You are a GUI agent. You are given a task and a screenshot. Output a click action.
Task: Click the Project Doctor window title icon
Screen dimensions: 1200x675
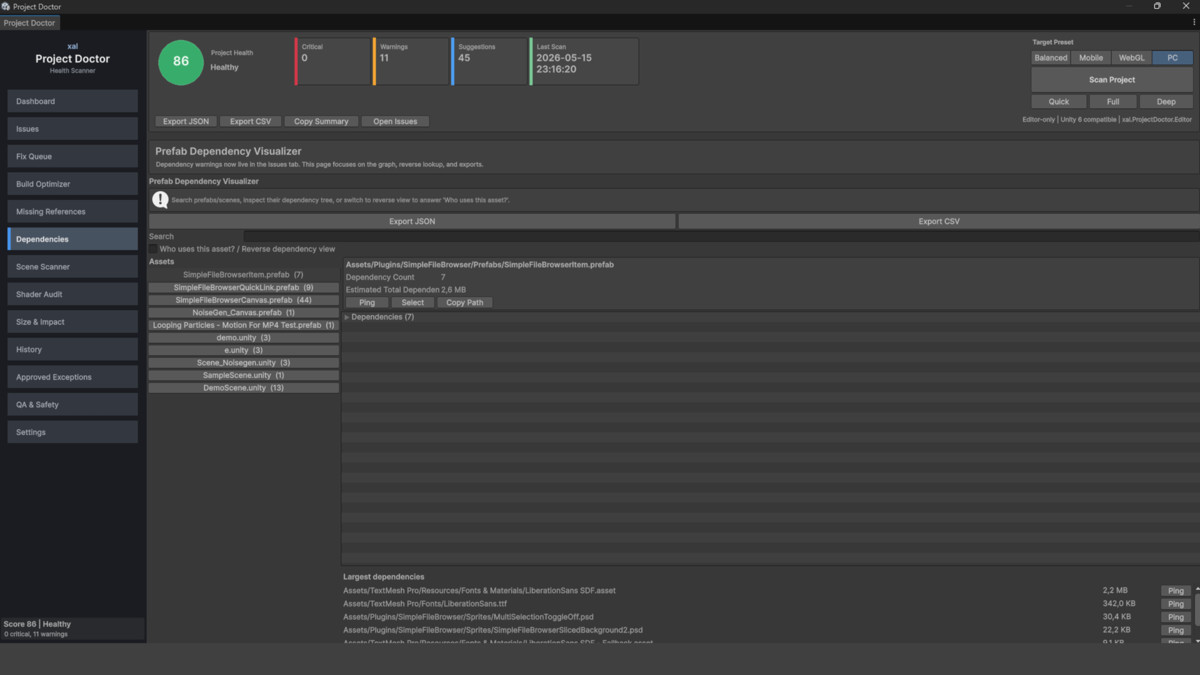tap(6, 6)
